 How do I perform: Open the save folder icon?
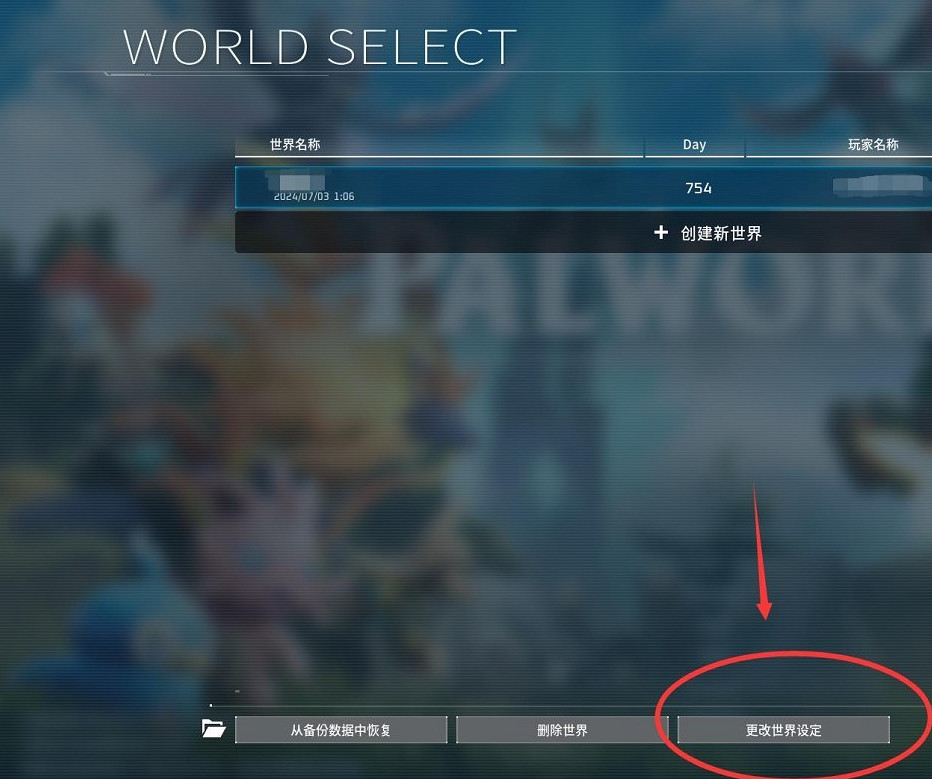(213, 728)
